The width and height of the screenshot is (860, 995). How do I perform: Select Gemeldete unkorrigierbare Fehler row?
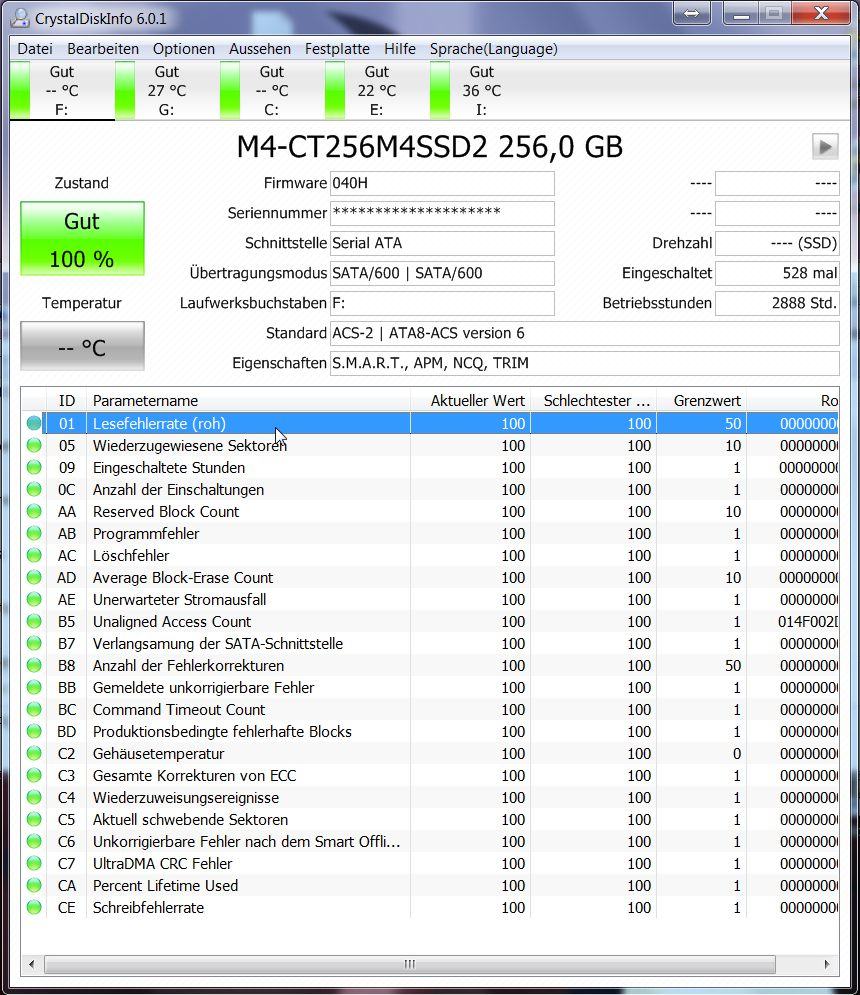430,688
